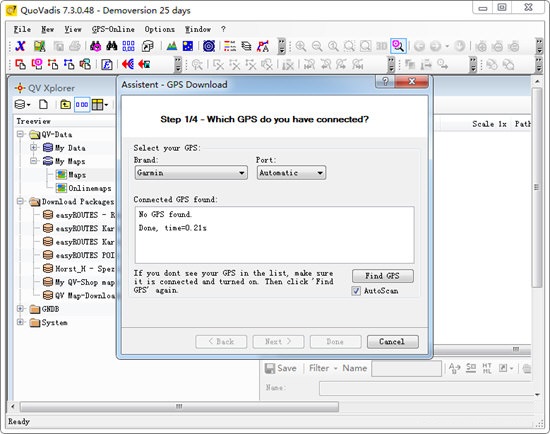Click the Find GPS button
The width and height of the screenshot is (550, 434).
pos(383,276)
